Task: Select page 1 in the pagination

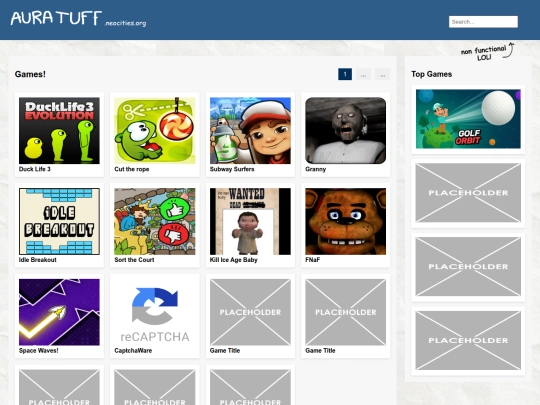Action: [345, 74]
